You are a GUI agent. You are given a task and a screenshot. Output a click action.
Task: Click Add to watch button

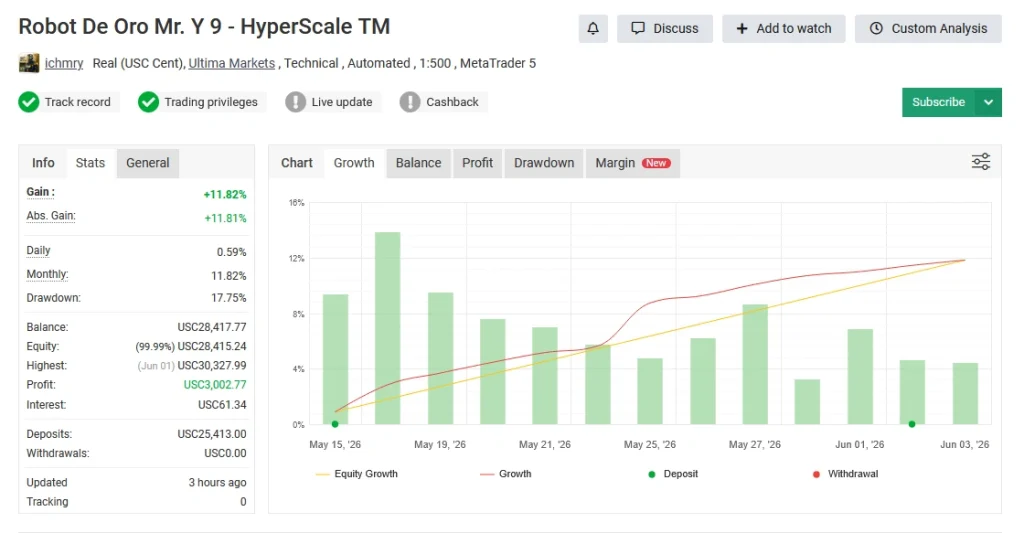tap(784, 29)
